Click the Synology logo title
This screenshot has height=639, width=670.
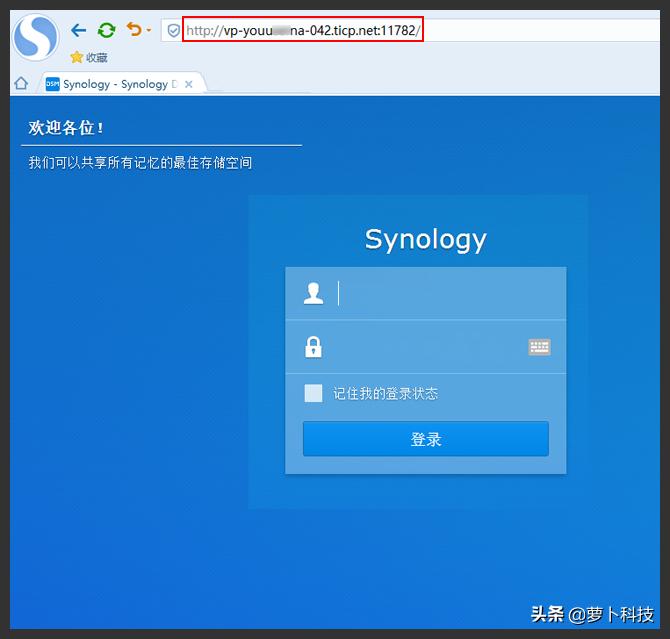click(x=426, y=239)
